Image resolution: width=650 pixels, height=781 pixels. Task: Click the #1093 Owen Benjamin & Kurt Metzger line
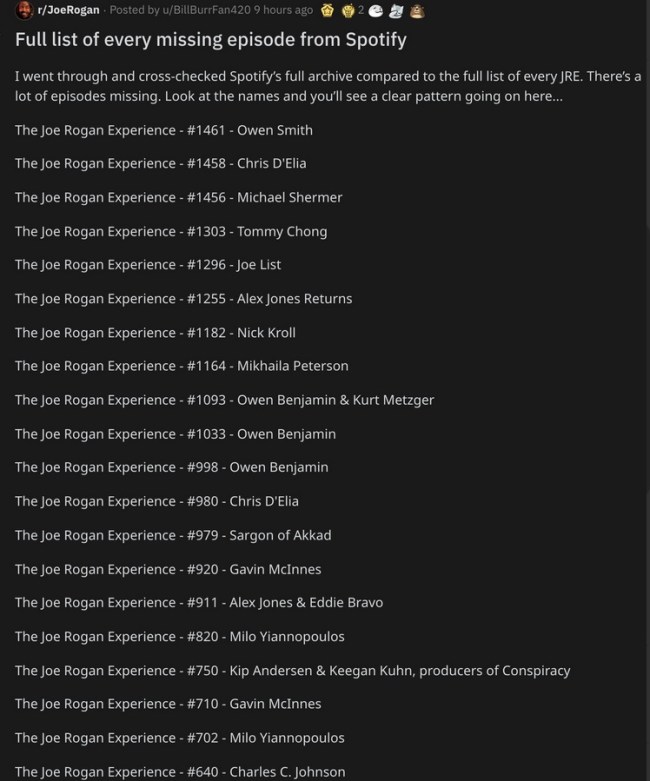[225, 400]
